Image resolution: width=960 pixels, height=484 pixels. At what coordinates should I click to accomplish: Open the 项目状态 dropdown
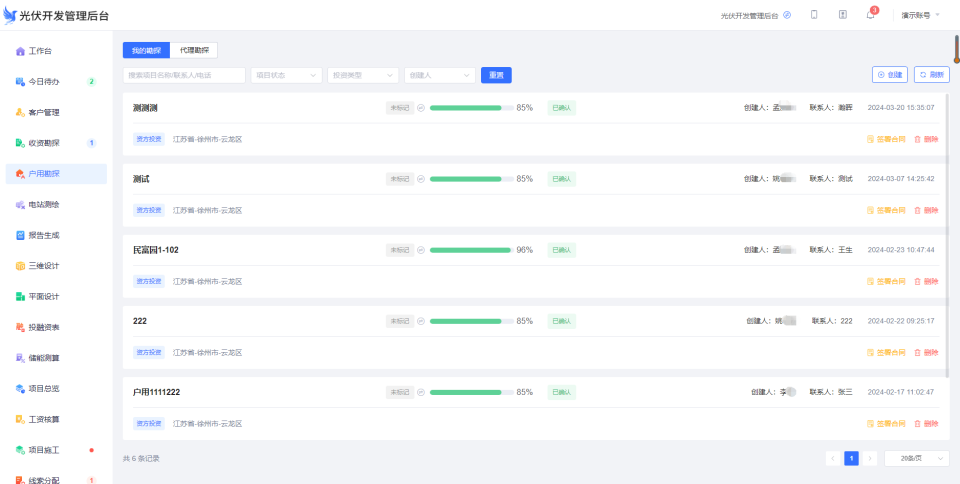[x=287, y=75]
